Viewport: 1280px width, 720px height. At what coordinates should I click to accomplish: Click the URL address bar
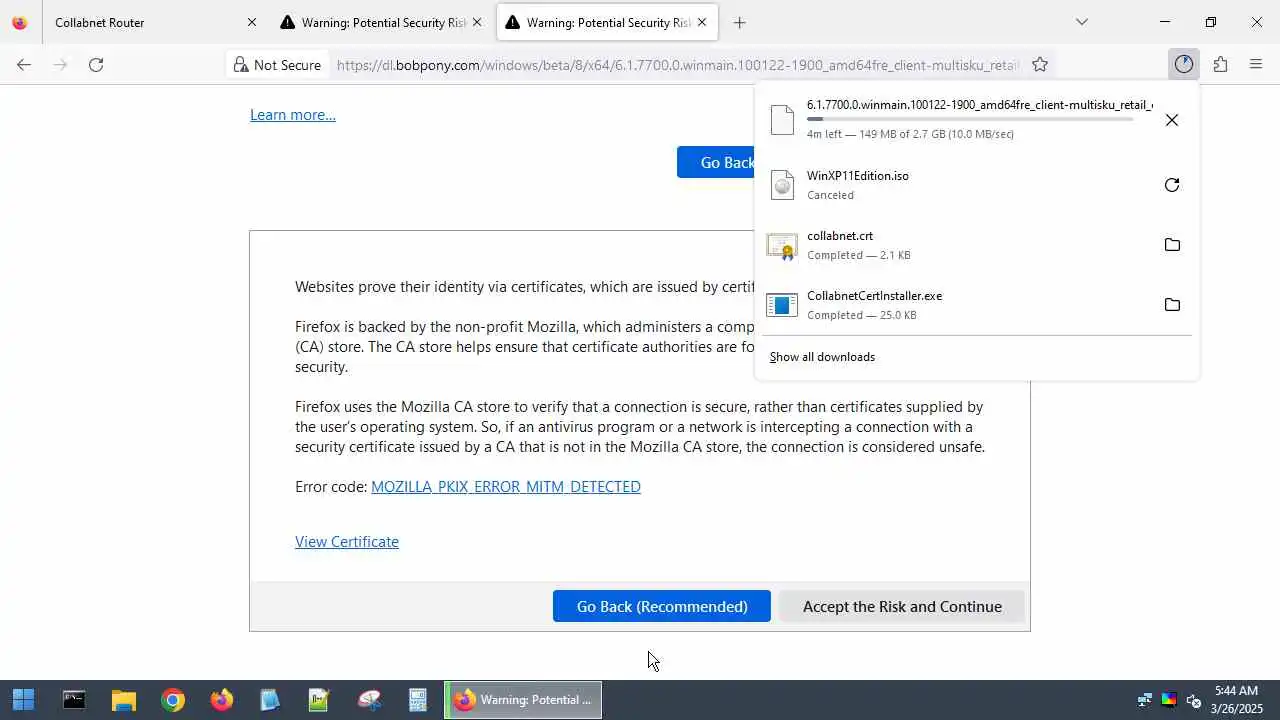pos(676,65)
